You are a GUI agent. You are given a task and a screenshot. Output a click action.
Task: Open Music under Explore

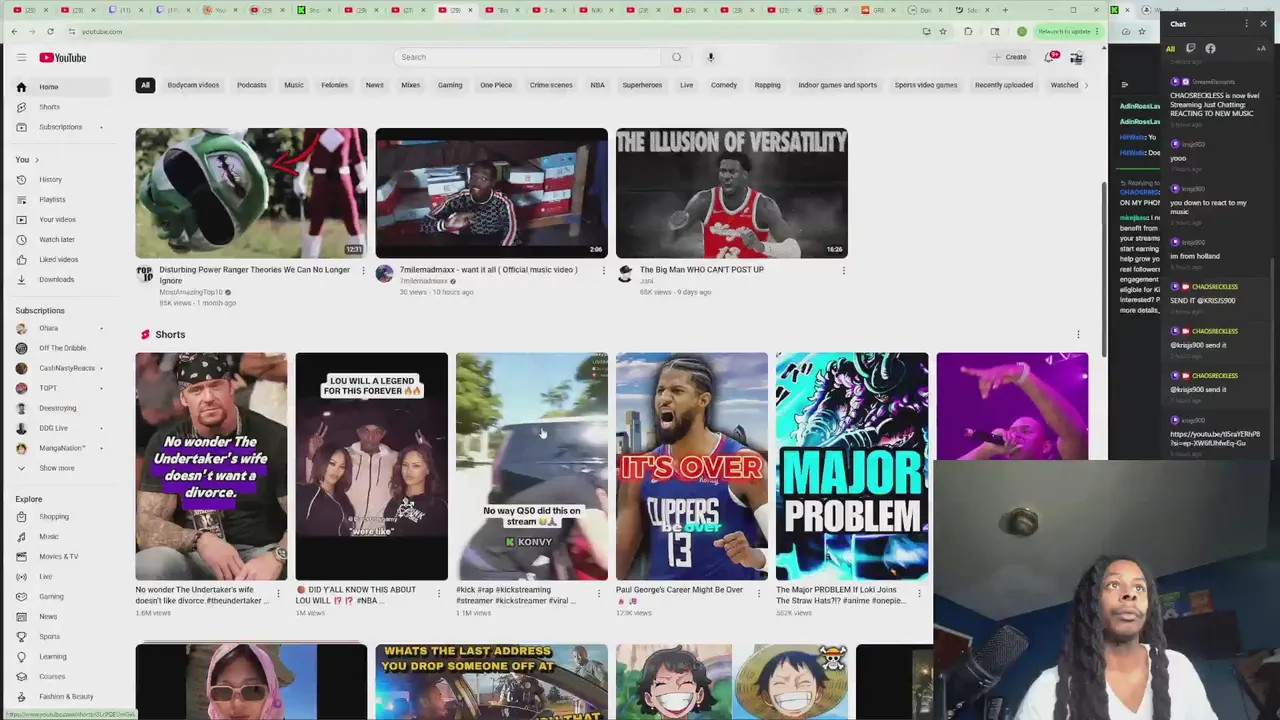point(63,537)
